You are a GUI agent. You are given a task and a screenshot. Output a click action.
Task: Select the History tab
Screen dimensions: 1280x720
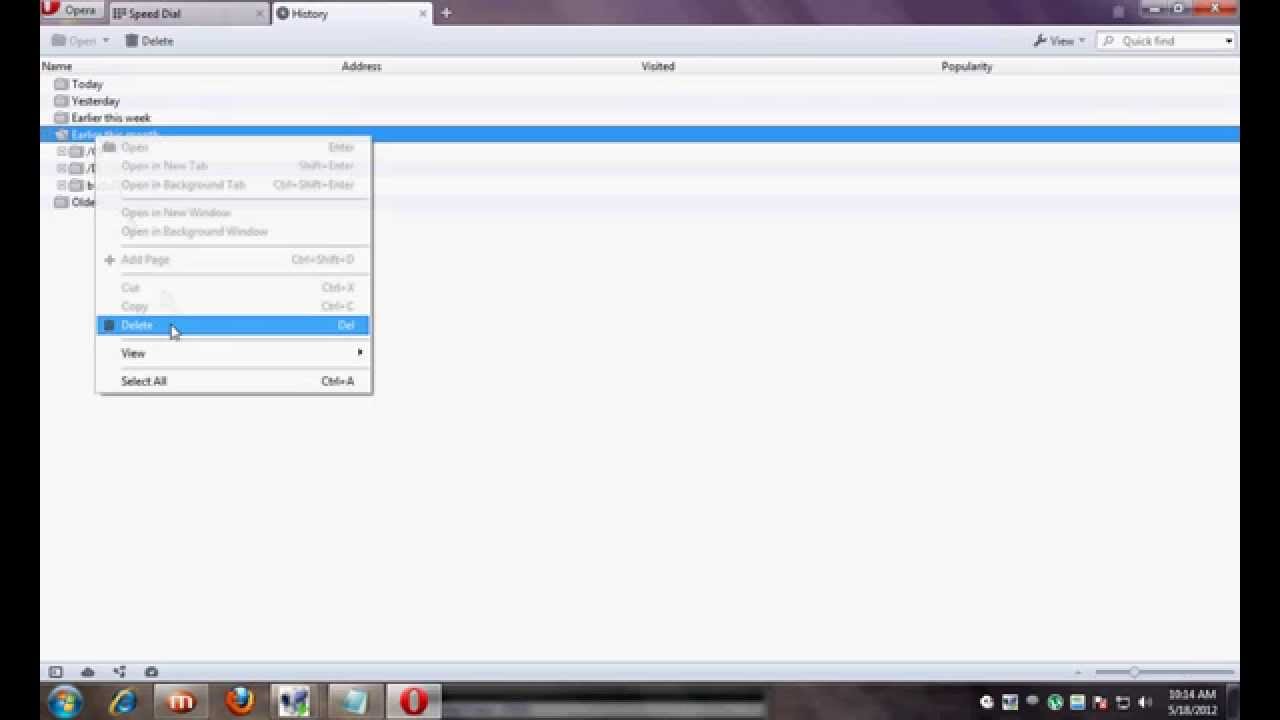pos(351,14)
